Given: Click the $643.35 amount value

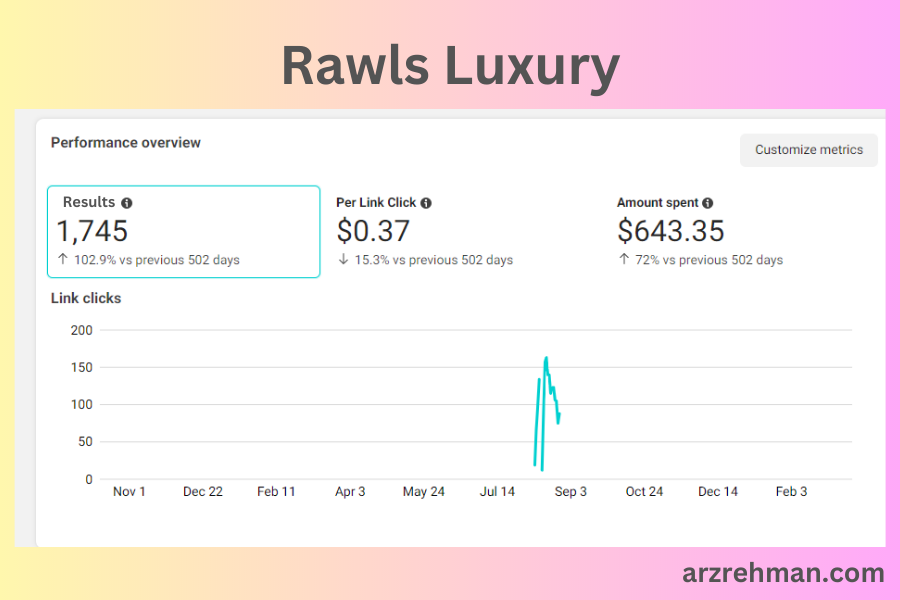Looking at the screenshot, I should tap(671, 231).
